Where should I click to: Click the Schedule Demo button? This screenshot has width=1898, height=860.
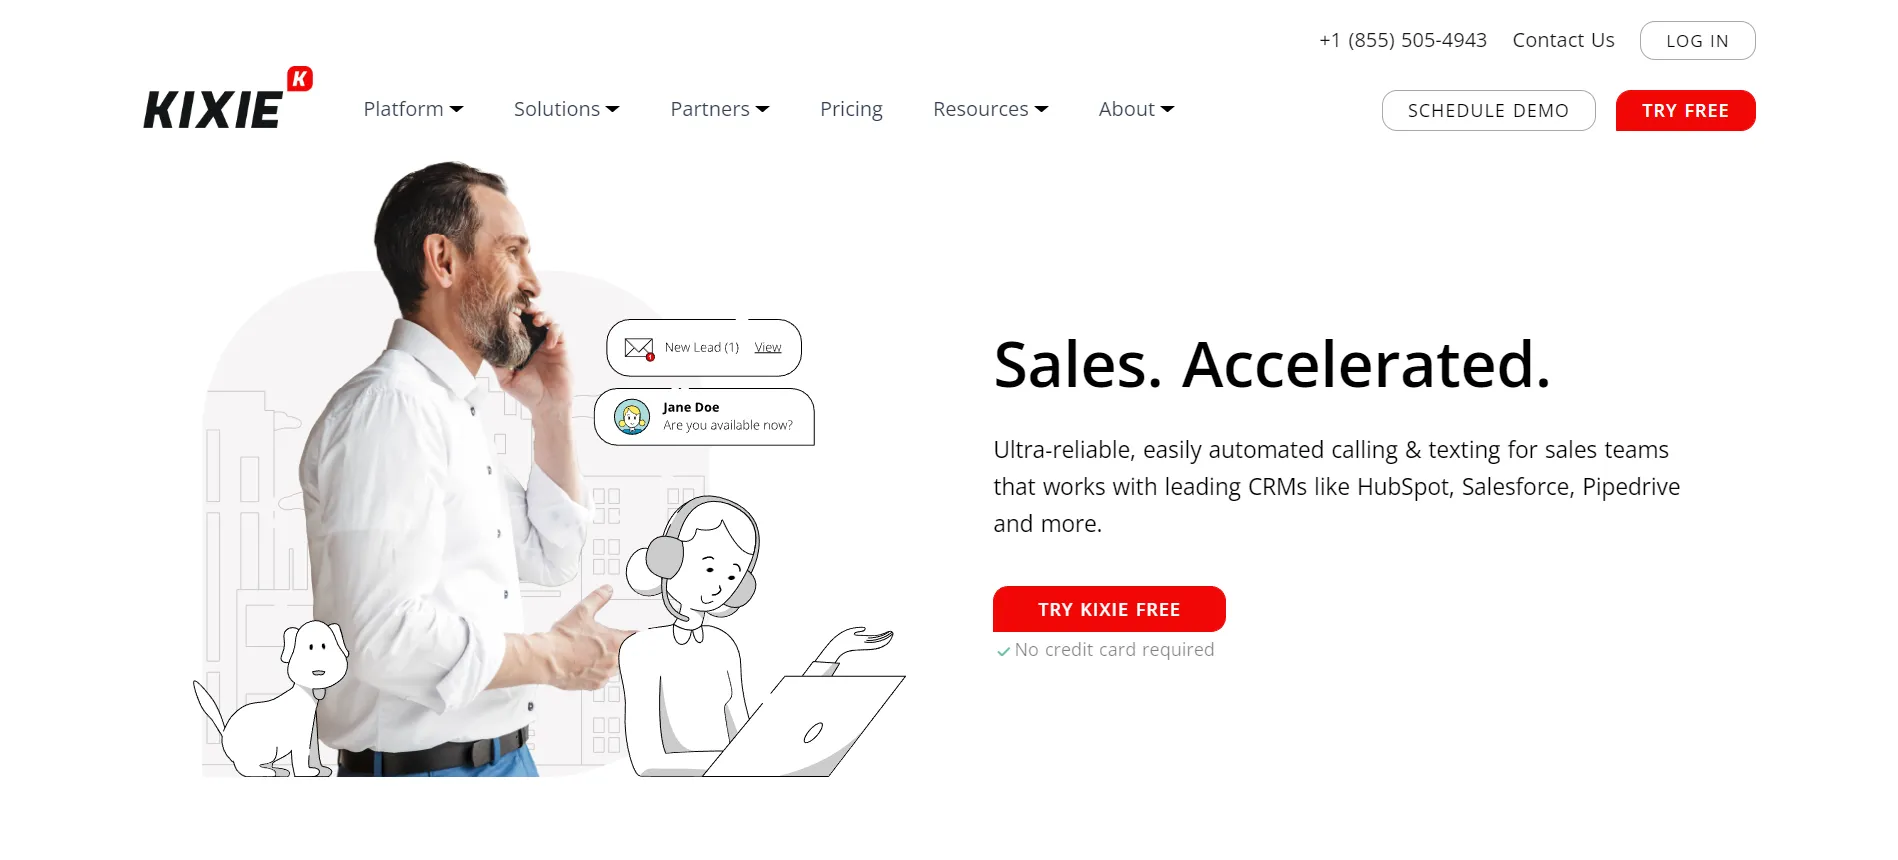pyautogui.click(x=1488, y=110)
